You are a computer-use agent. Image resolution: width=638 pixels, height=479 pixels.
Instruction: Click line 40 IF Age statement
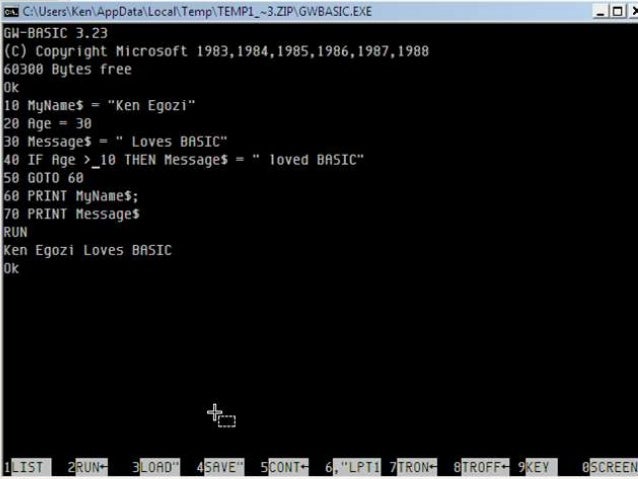[x=184, y=160]
